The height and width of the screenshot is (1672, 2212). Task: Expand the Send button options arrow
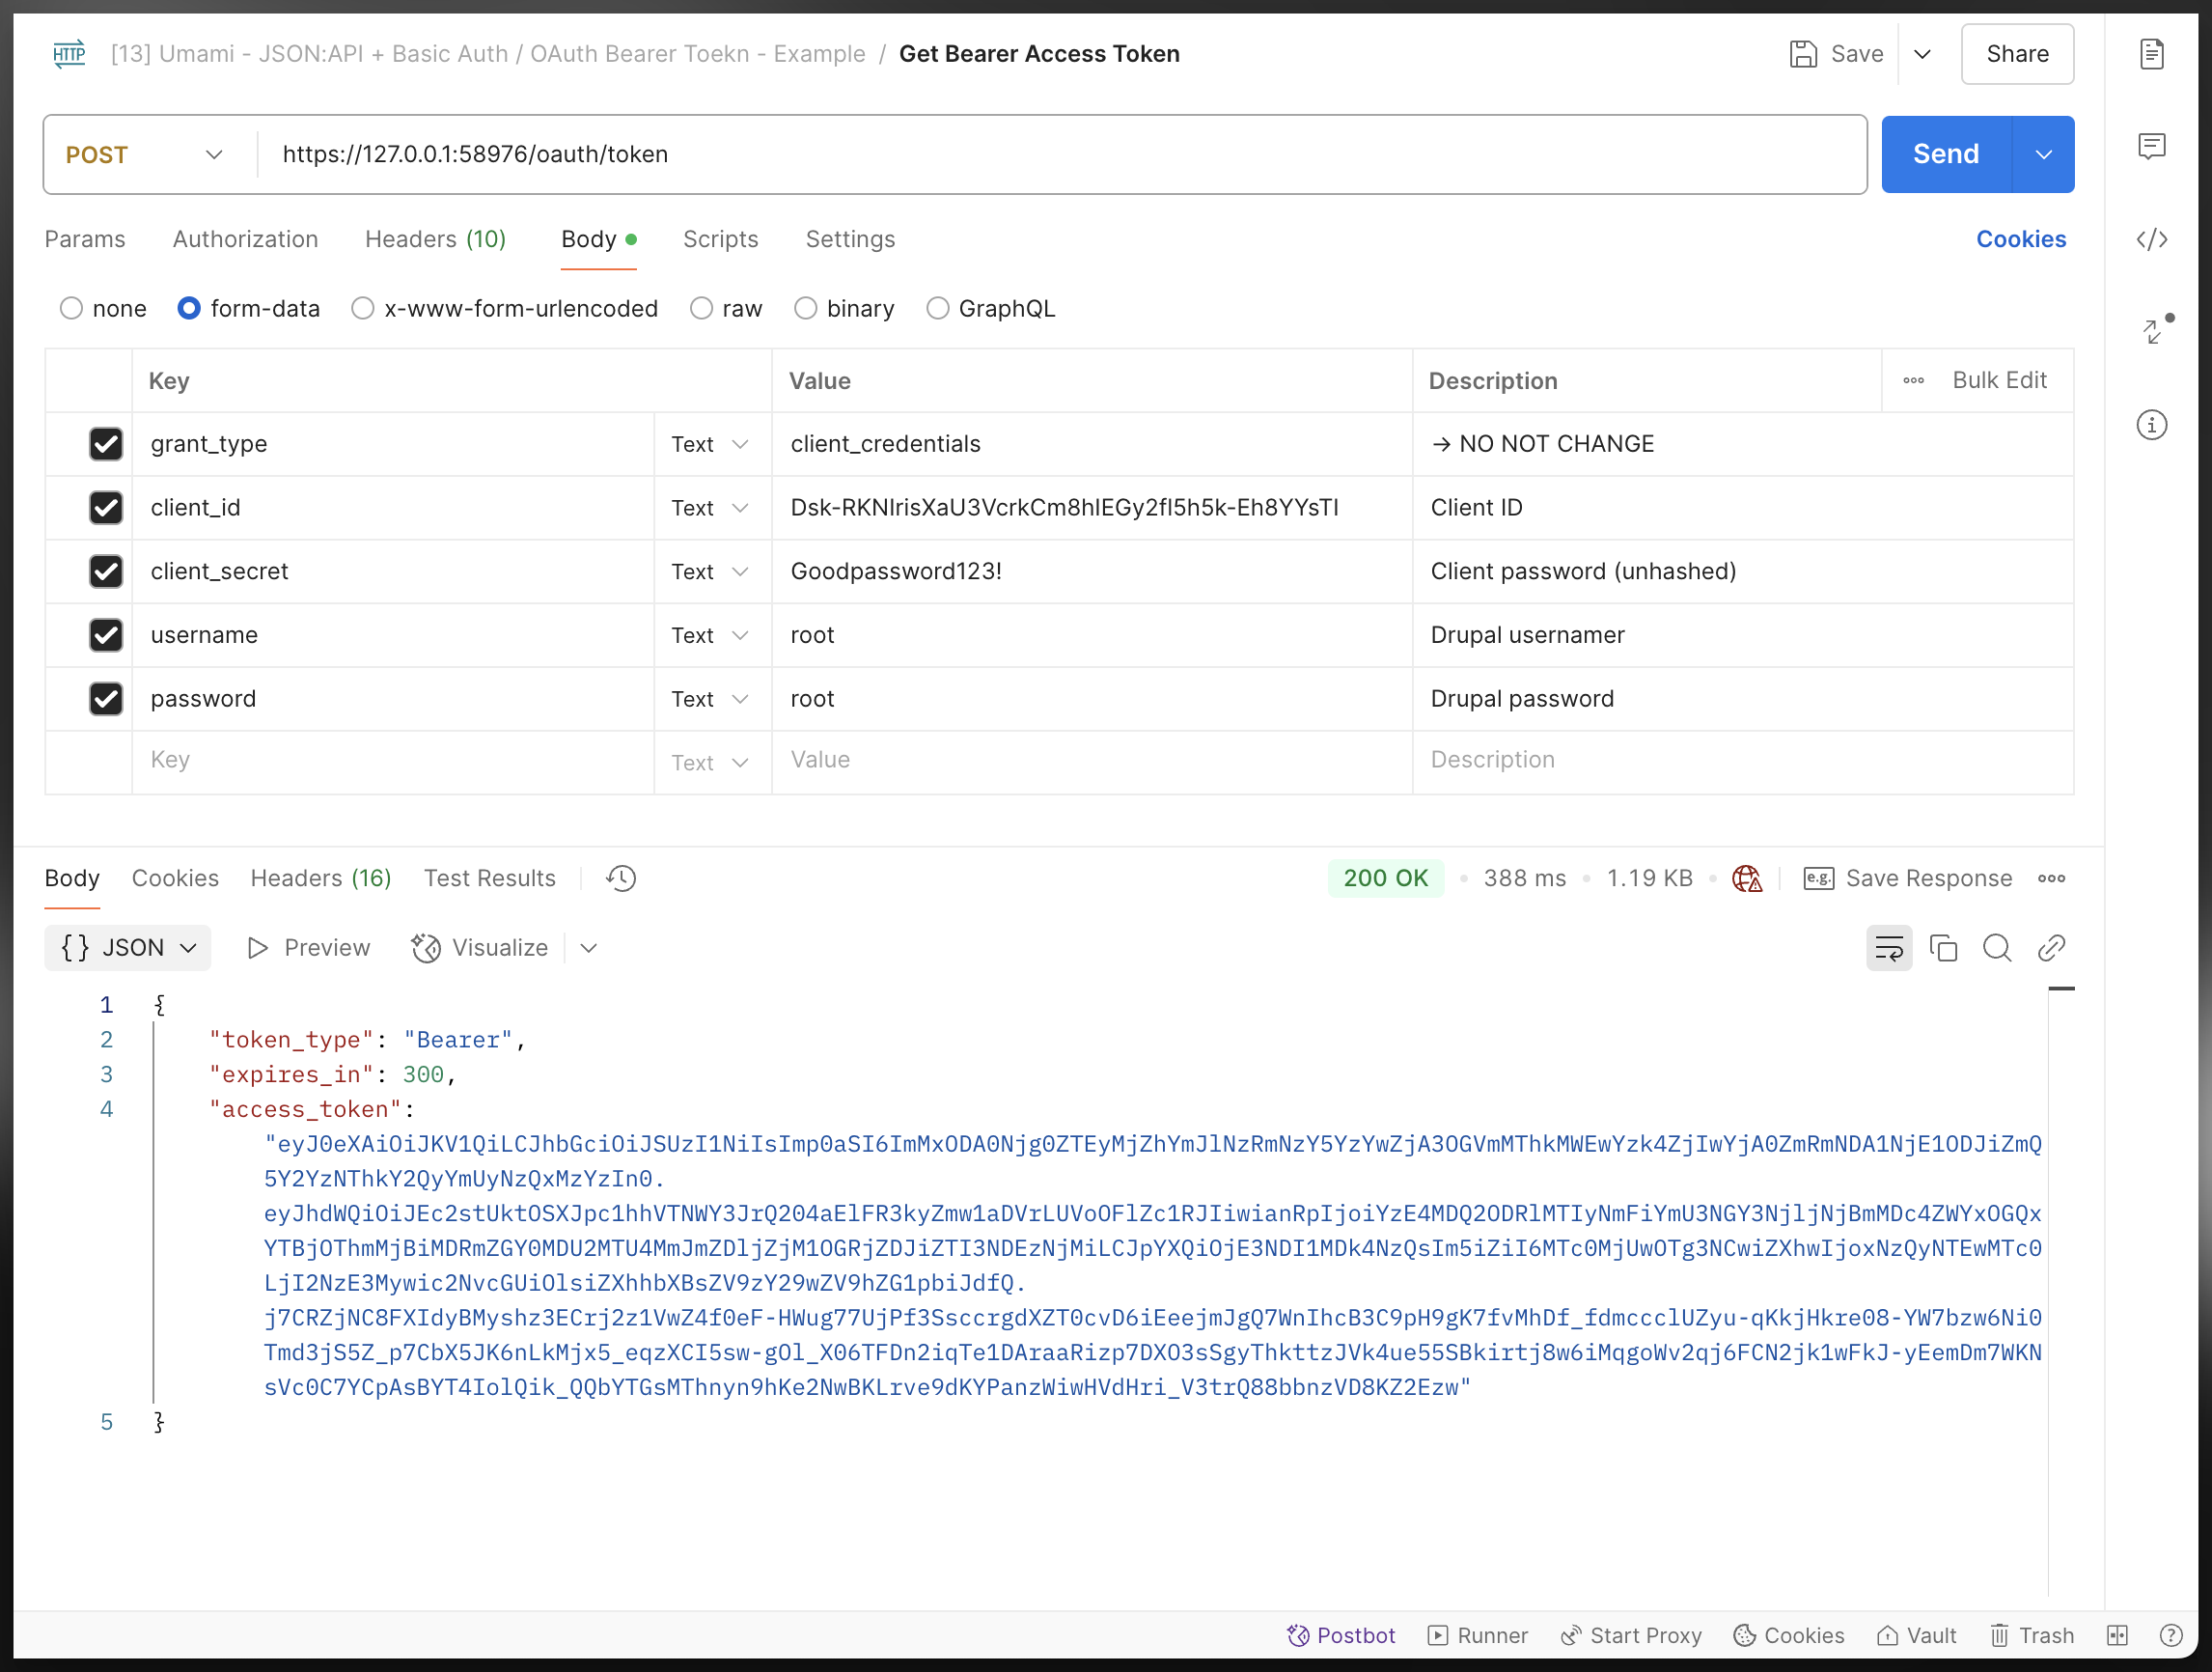point(2043,155)
